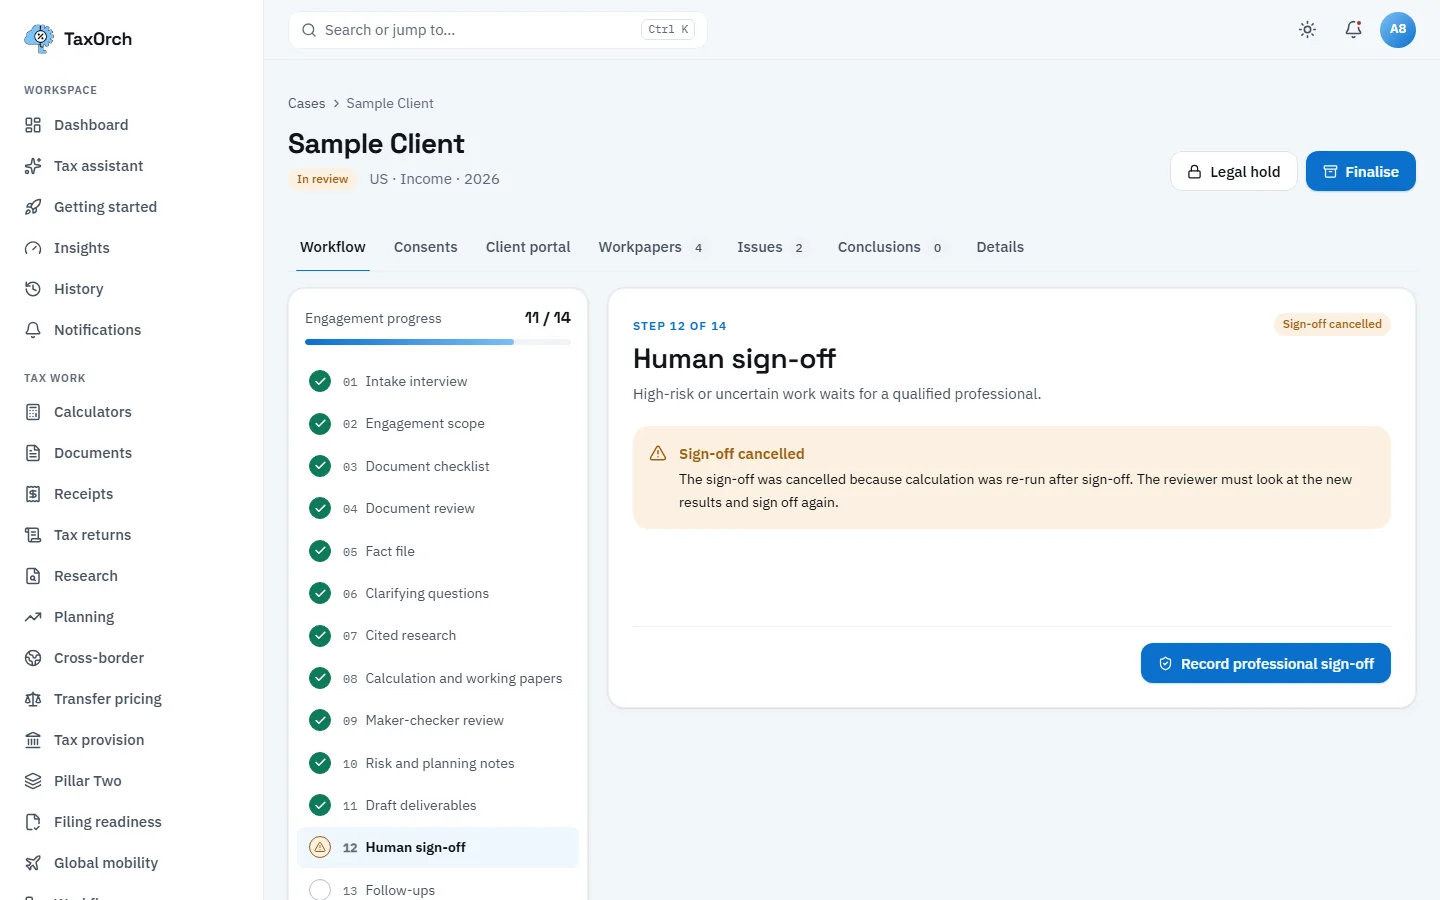Image resolution: width=1440 pixels, height=900 pixels.
Task: Open Insights in the sidebar
Action: tap(131, 248)
